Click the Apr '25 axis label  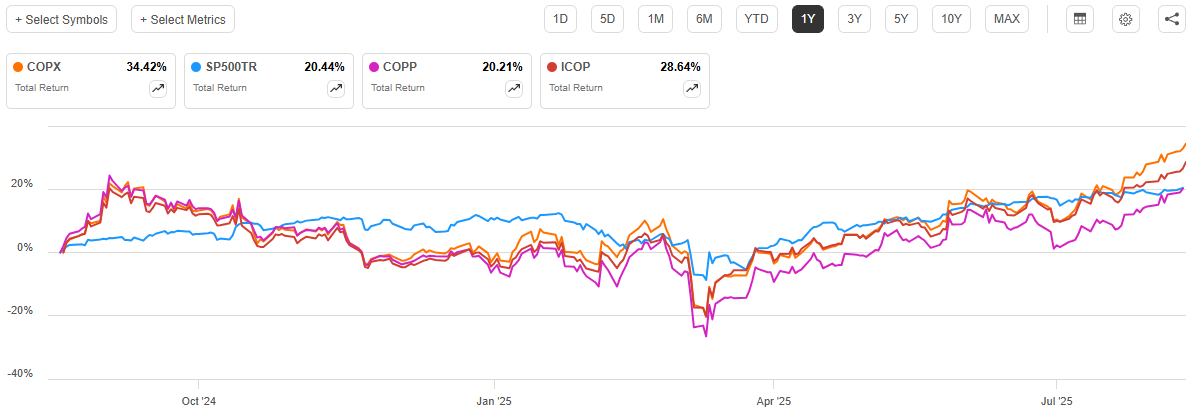click(x=773, y=399)
